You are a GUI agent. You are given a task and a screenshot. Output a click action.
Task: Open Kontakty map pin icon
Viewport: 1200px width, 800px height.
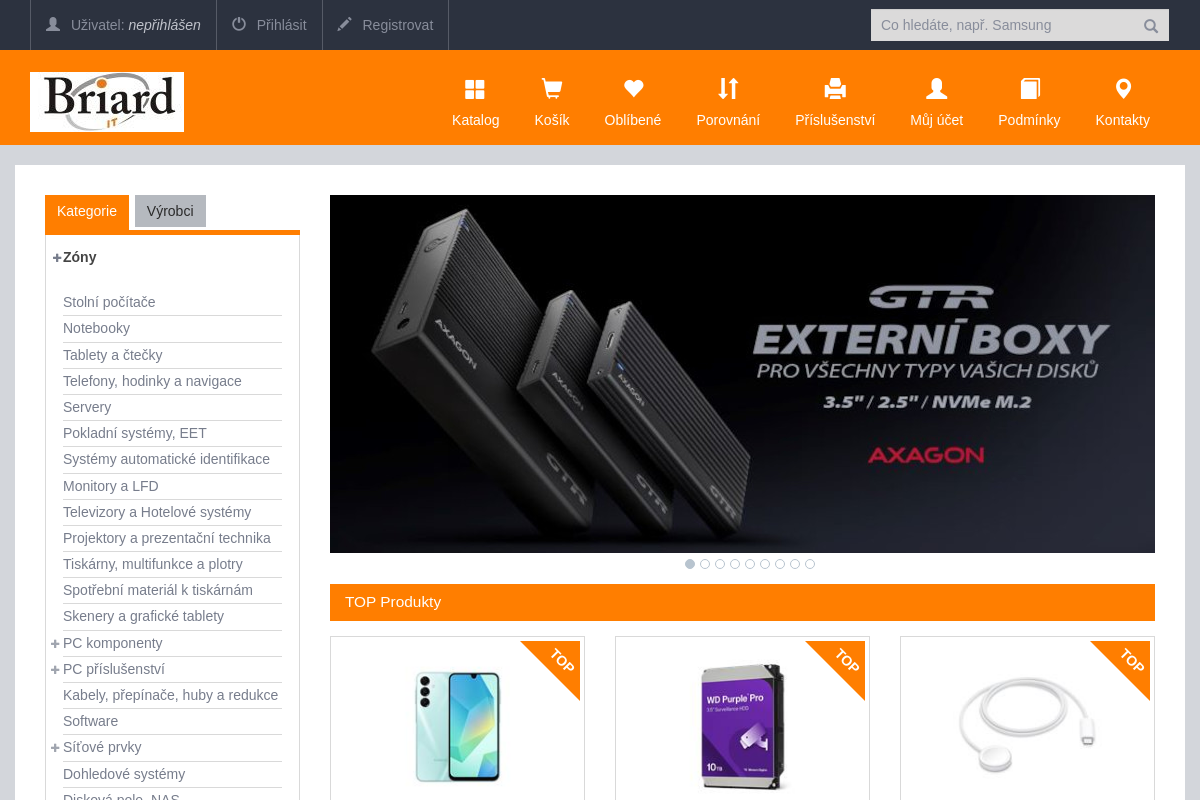point(1122,89)
